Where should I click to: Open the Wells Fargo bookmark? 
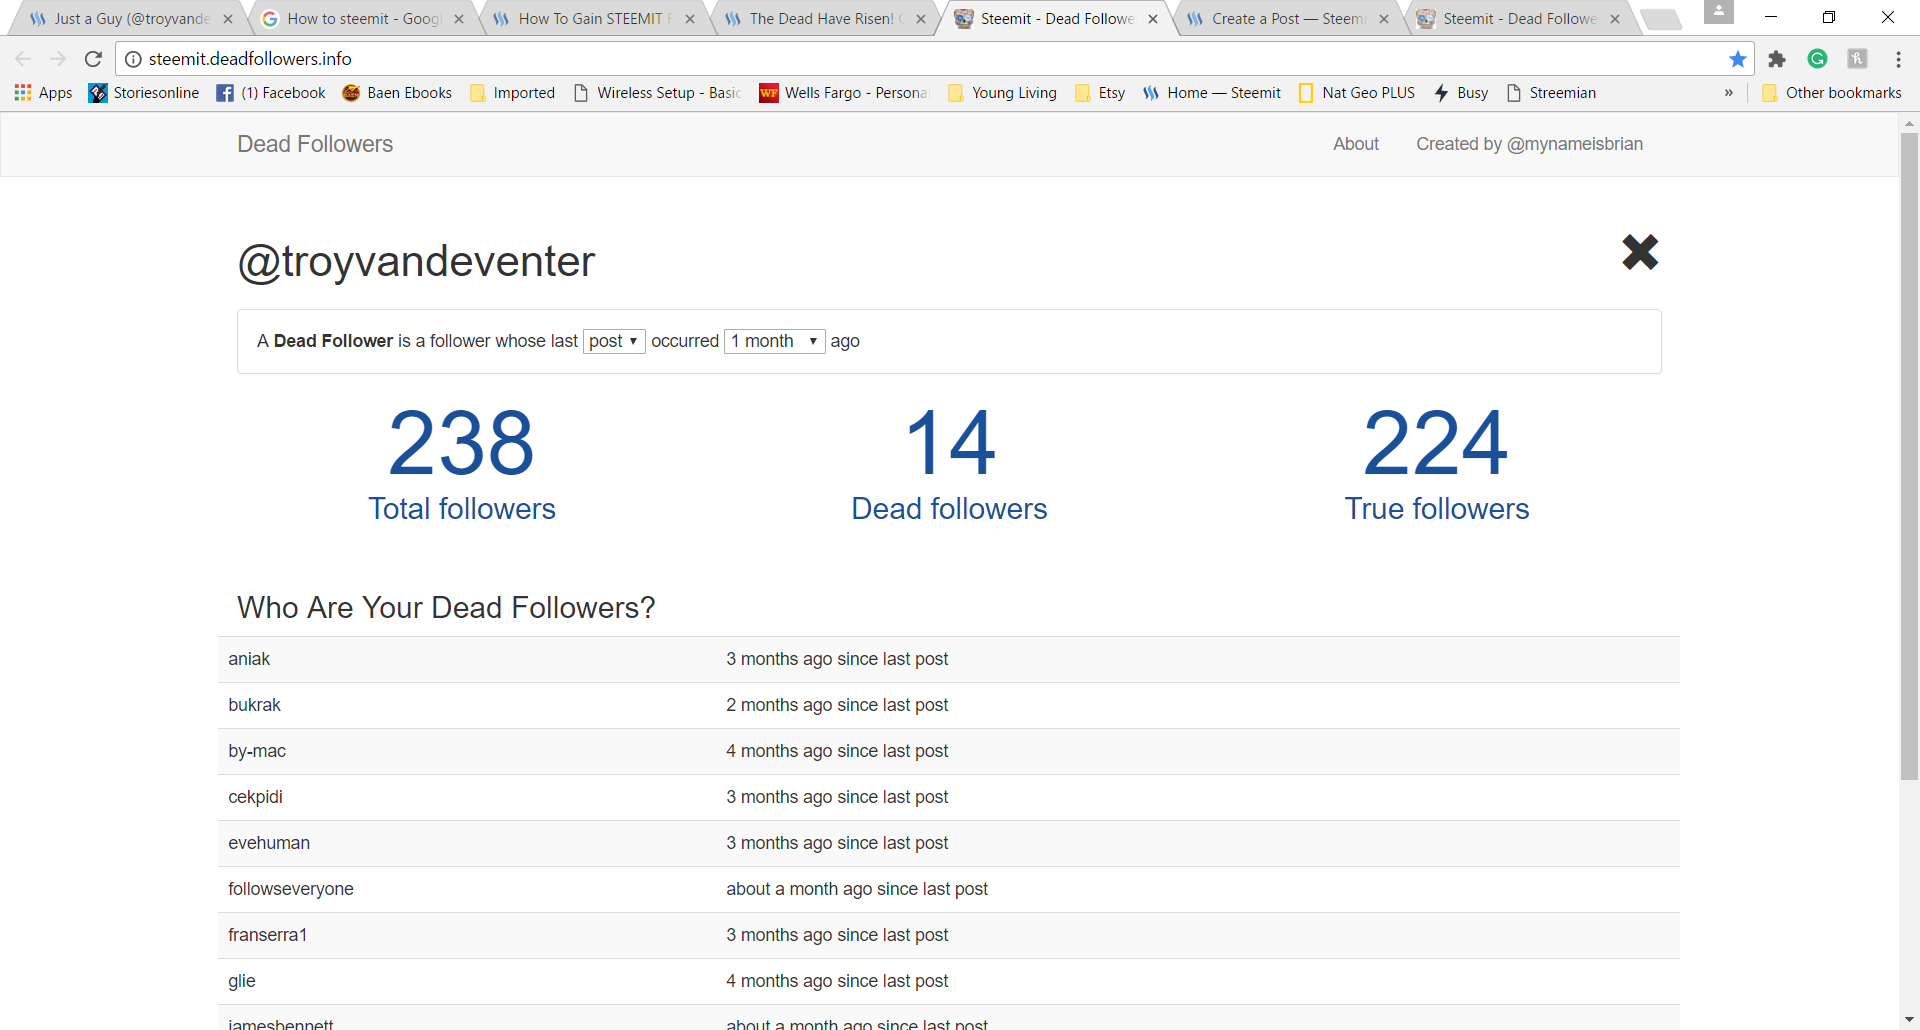pyautogui.click(x=844, y=93)
